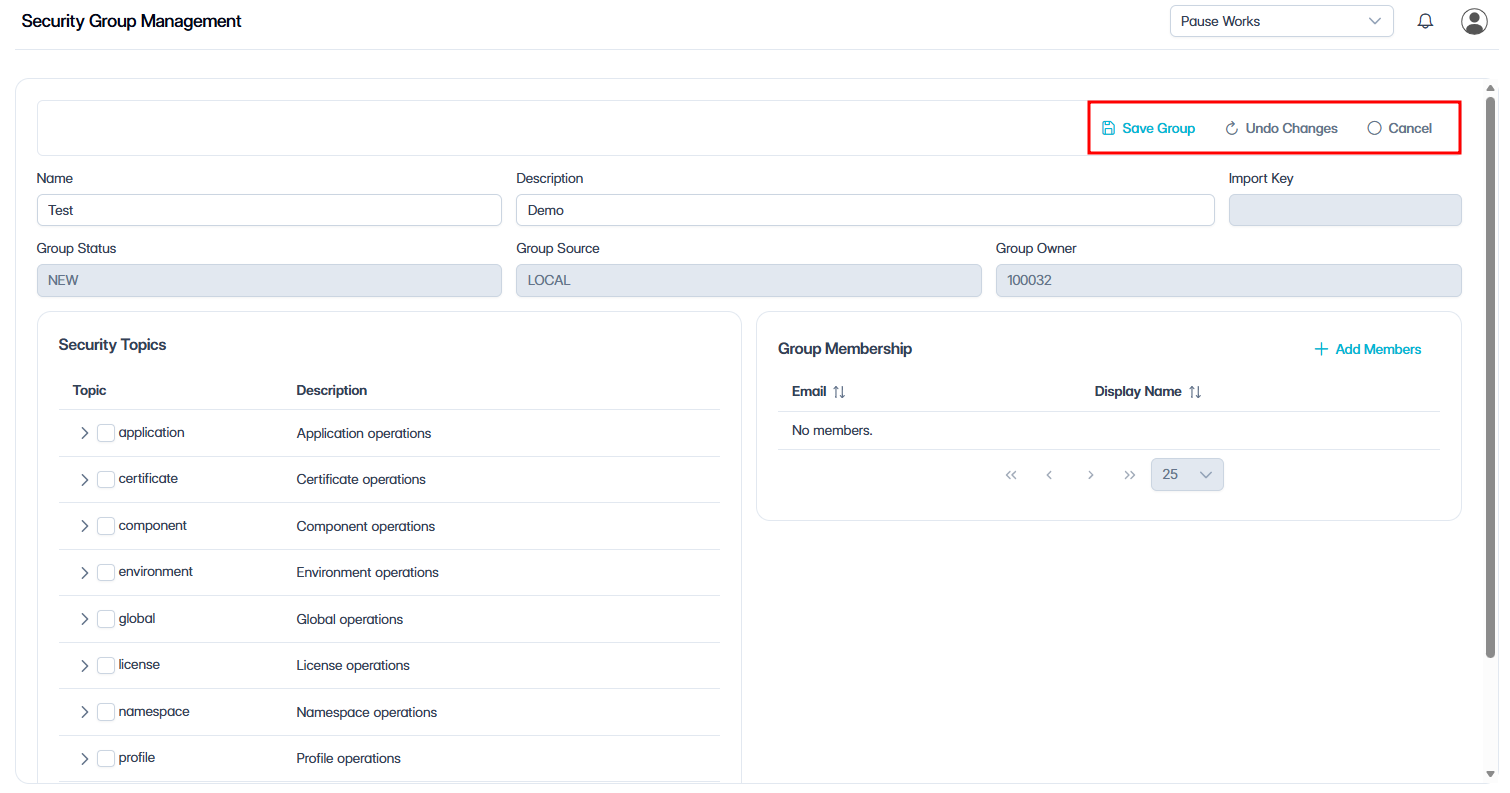Viewport: 1510px width, 793px height.
Task: Go to previous page of members
Action: pos(1049,475)
